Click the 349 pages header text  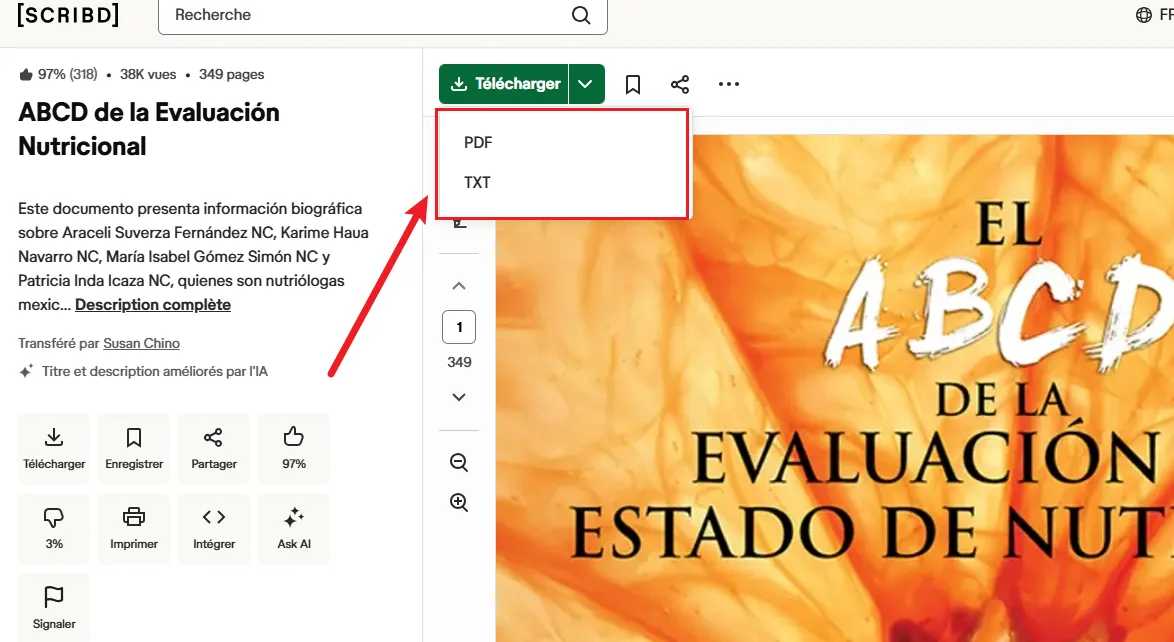(231, 74)
